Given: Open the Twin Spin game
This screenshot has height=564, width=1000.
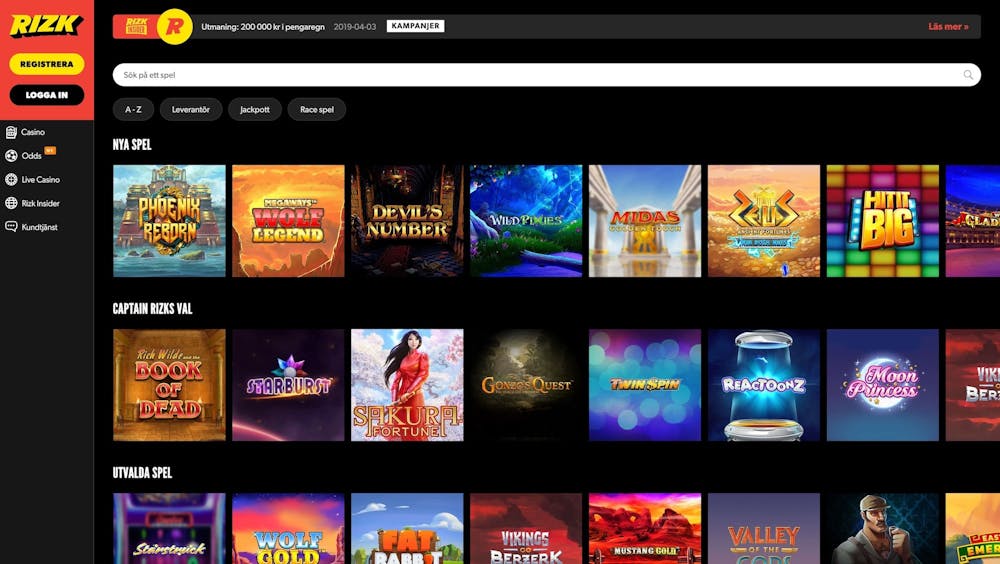Looking at the screenshot, I should (x=645, y=385).
